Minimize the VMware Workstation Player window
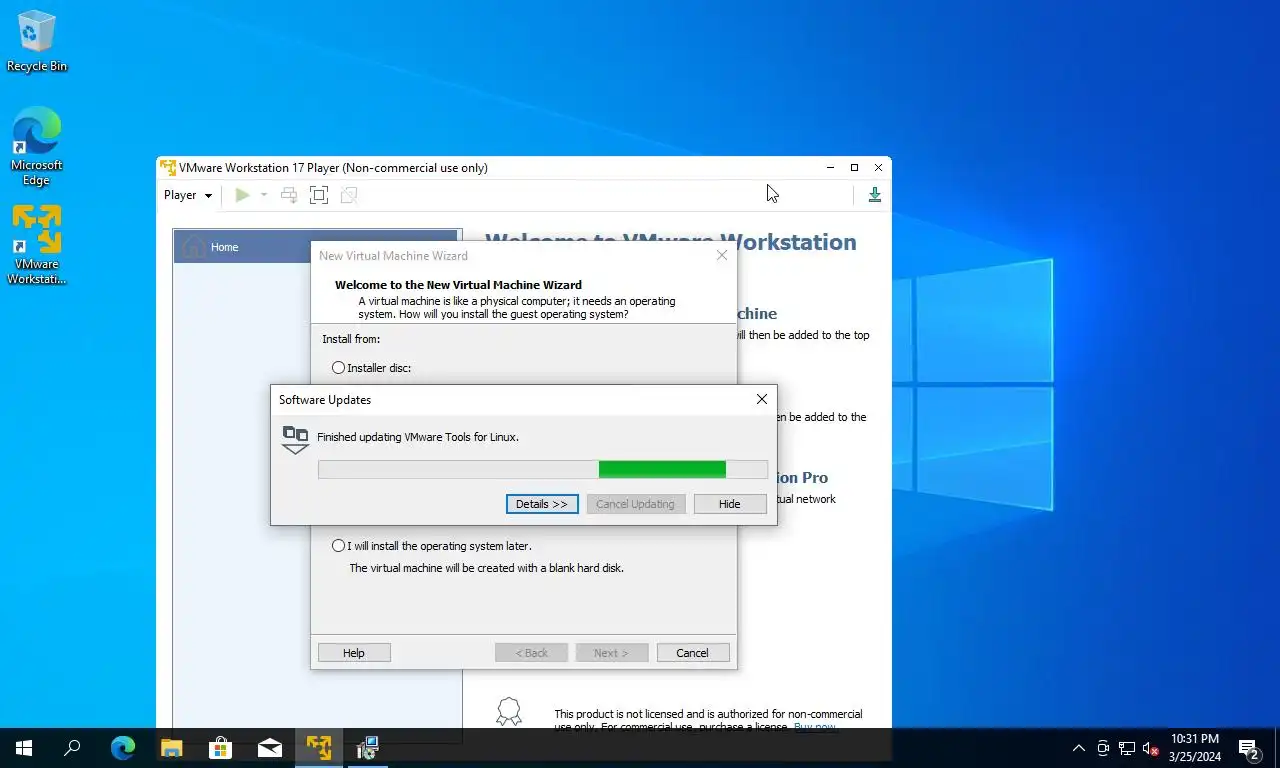The image size is (1280, 768). pos(830,168)
